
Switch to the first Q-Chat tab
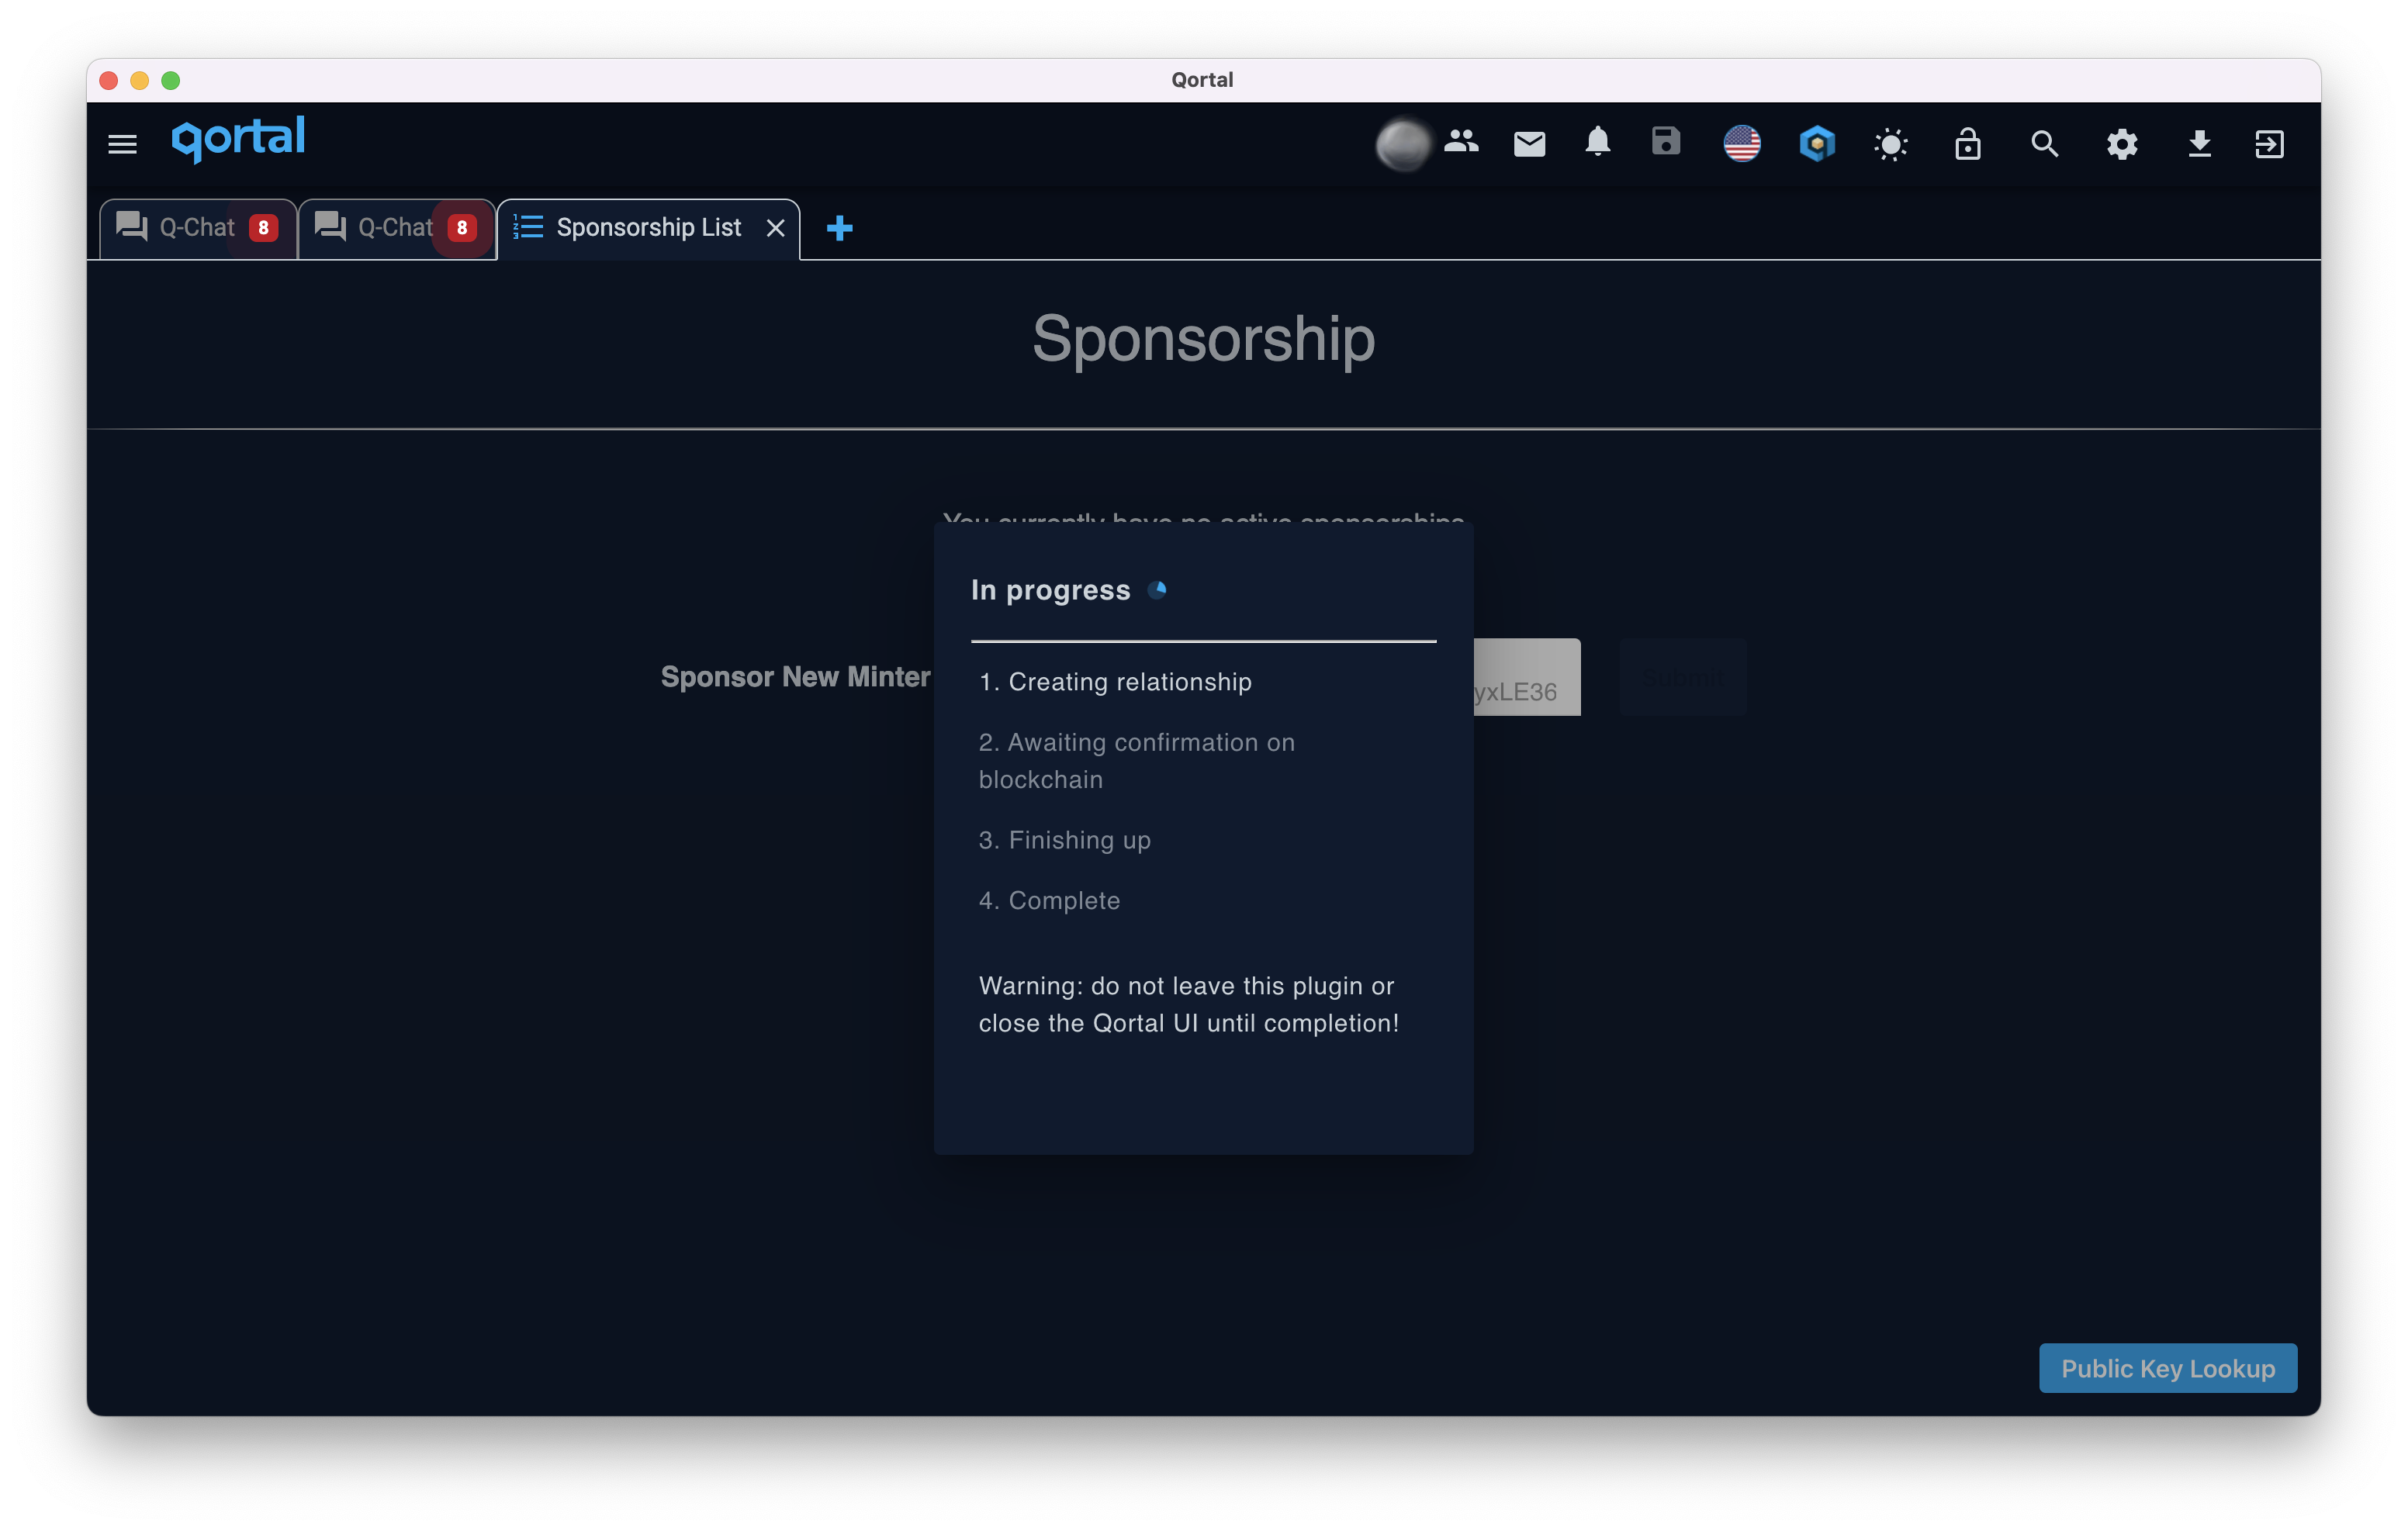point(198,228)
